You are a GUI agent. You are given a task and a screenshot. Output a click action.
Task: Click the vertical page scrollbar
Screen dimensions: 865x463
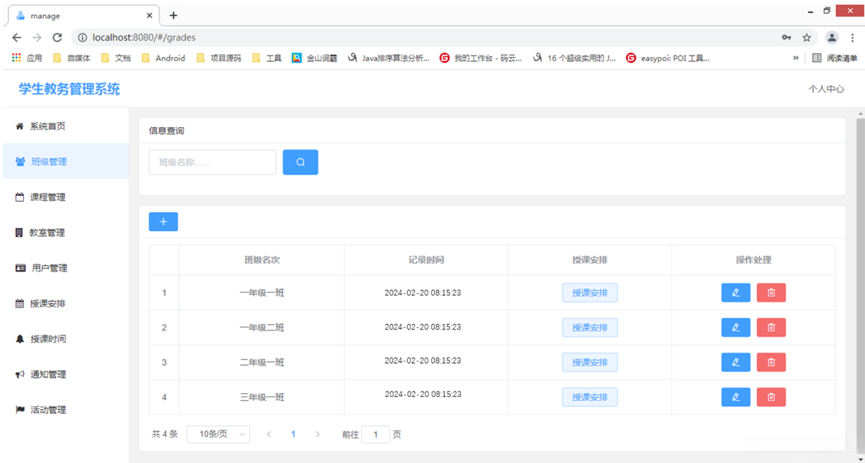coord(859,250)
